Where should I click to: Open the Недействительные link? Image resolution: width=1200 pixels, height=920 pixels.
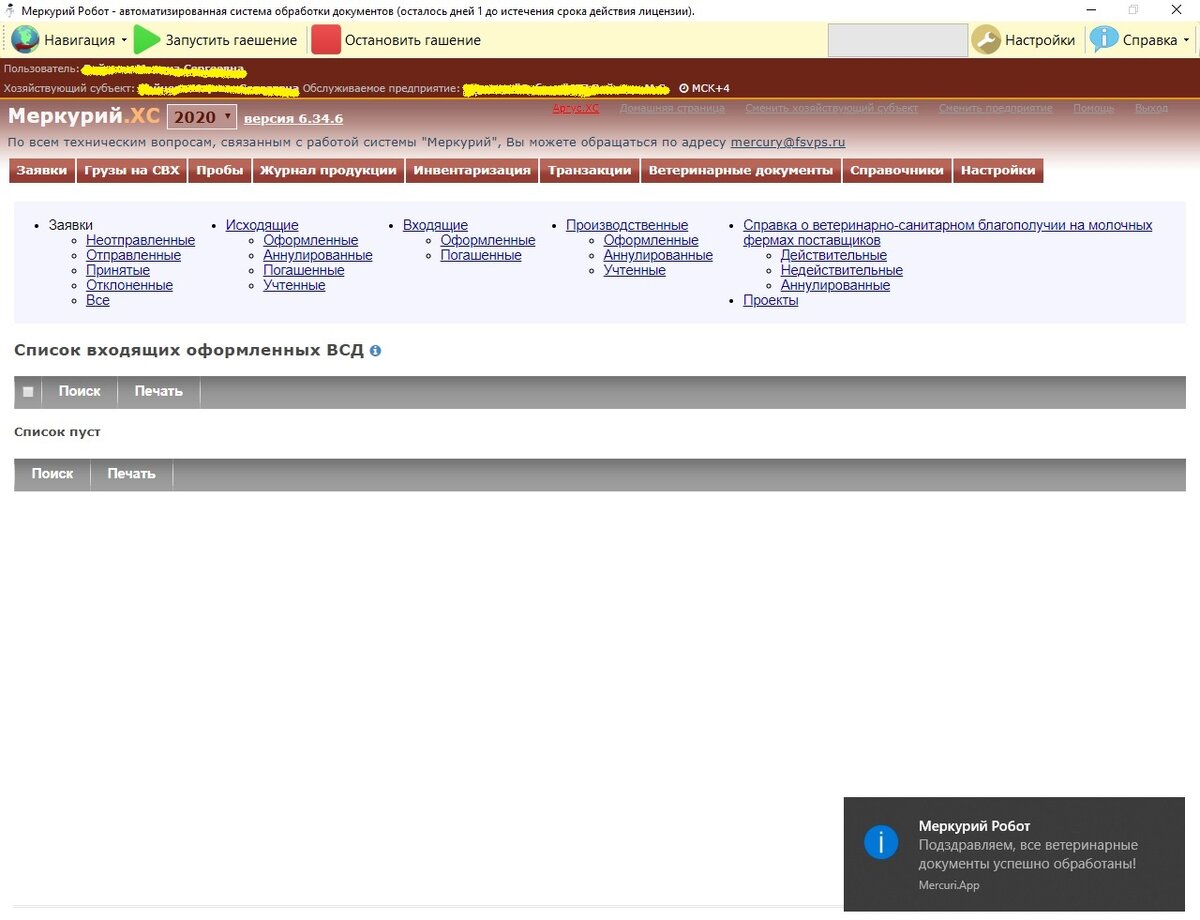point(842,270)
